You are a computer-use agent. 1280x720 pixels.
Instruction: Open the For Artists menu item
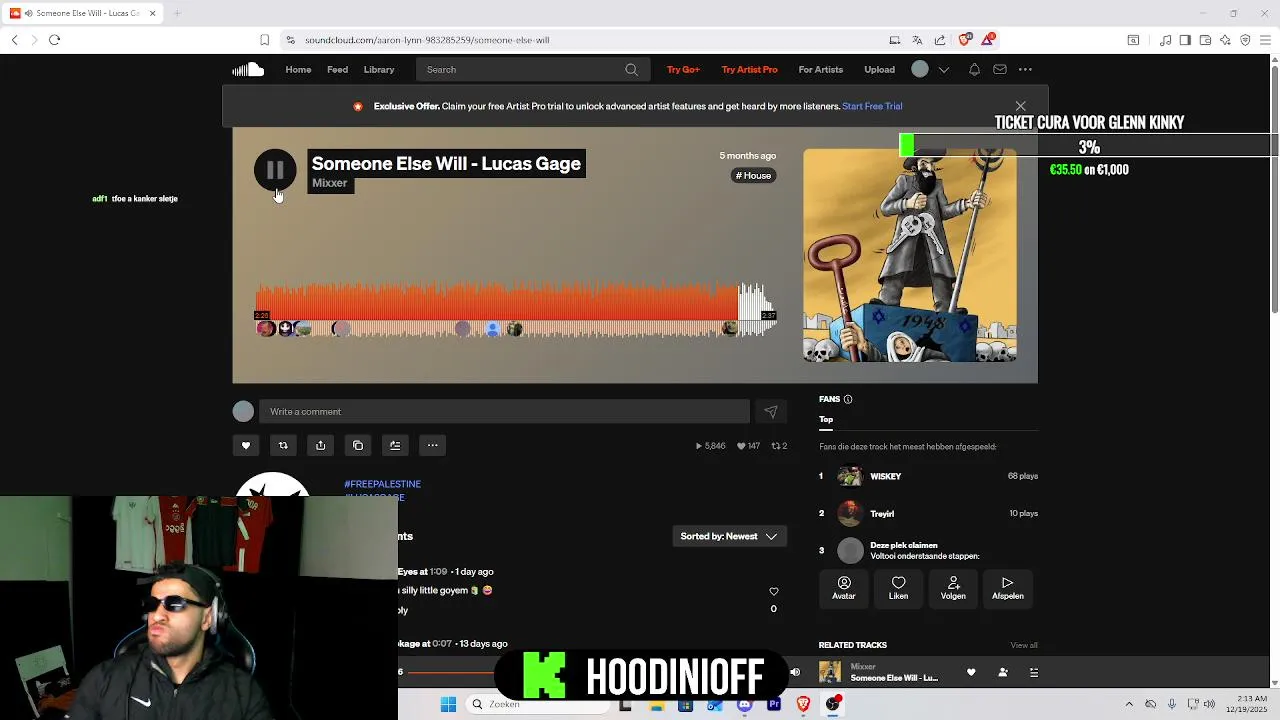click(x=820, y=69)
